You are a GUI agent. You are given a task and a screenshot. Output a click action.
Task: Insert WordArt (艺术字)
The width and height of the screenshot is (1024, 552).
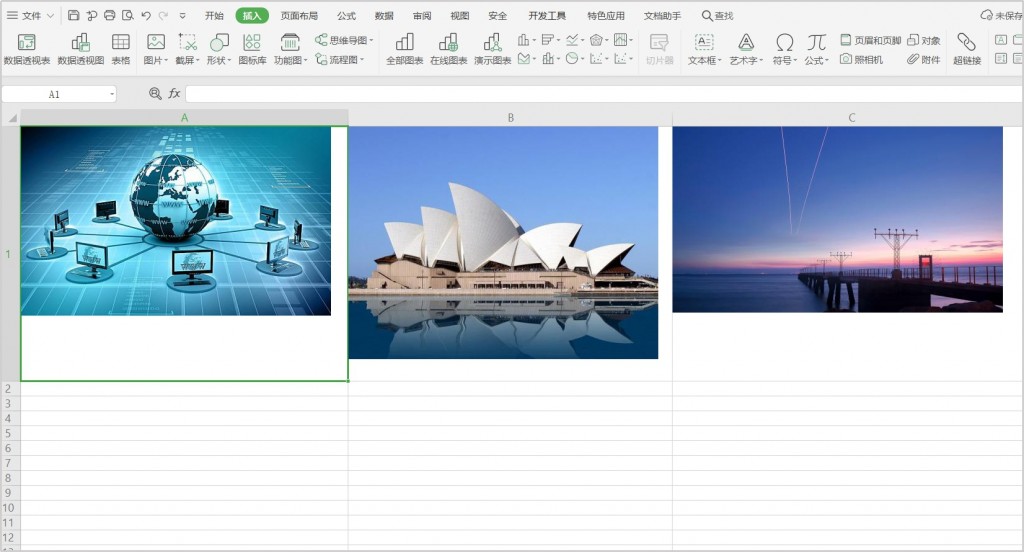[746, 49]
